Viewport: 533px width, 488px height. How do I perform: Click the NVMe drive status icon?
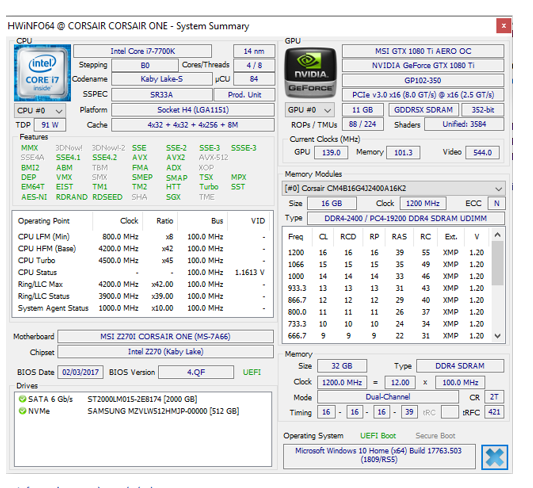22,411
